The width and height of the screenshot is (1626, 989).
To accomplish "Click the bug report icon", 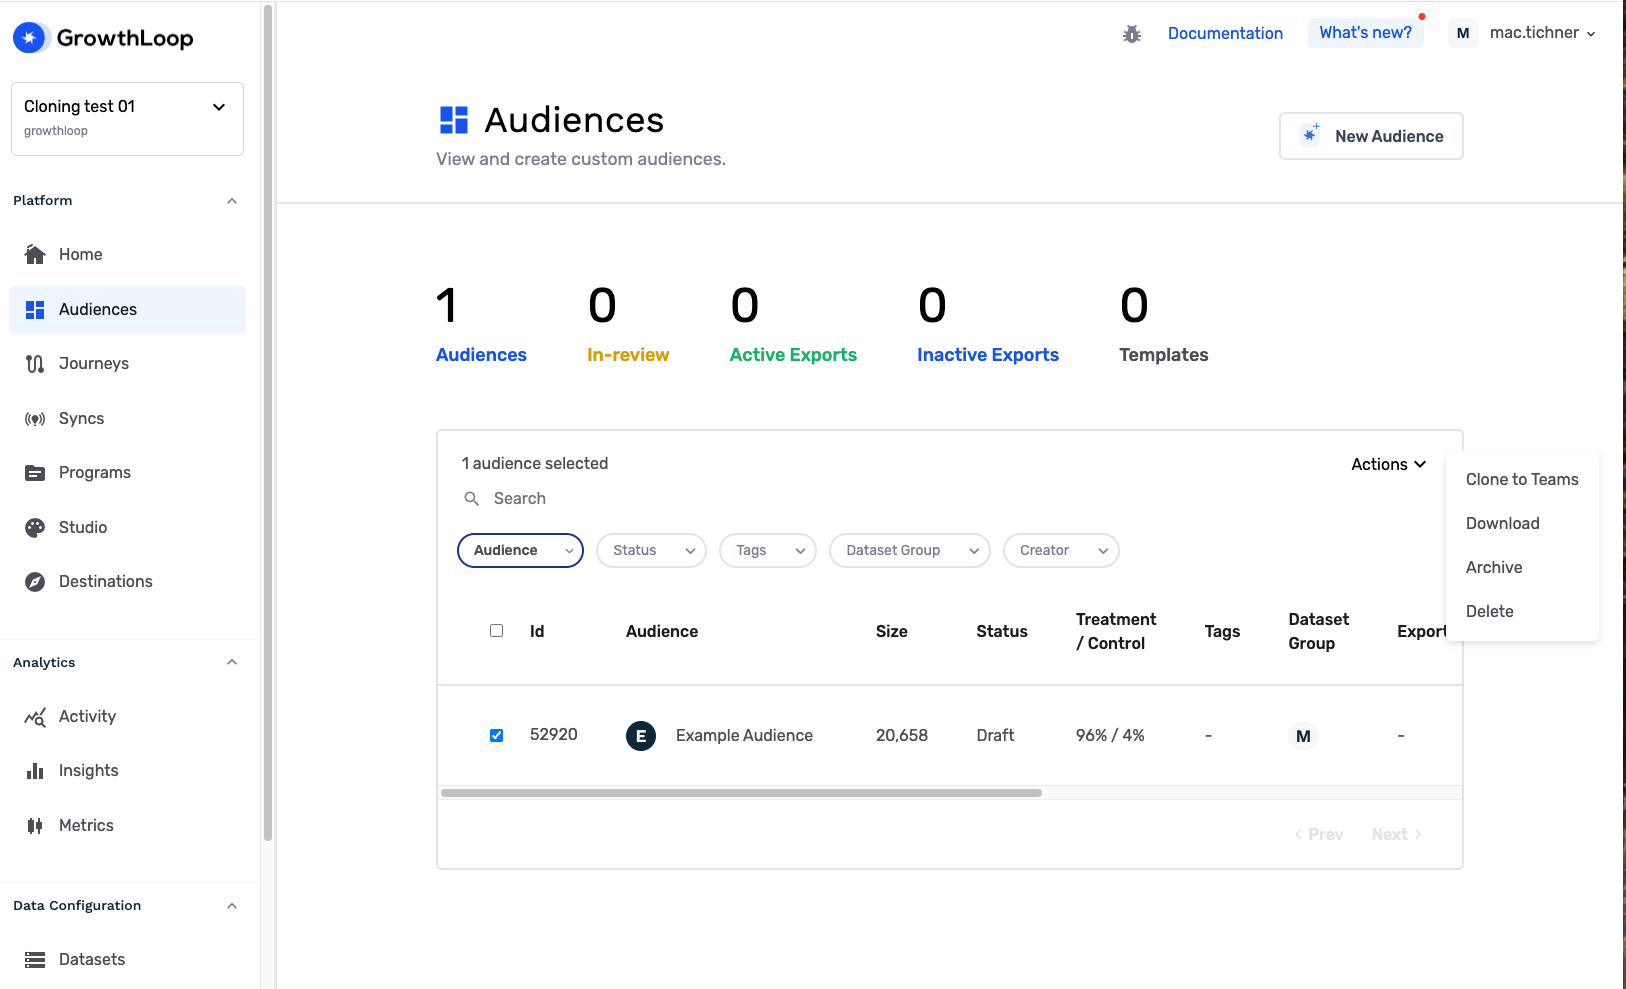I will click(1131, 34).
